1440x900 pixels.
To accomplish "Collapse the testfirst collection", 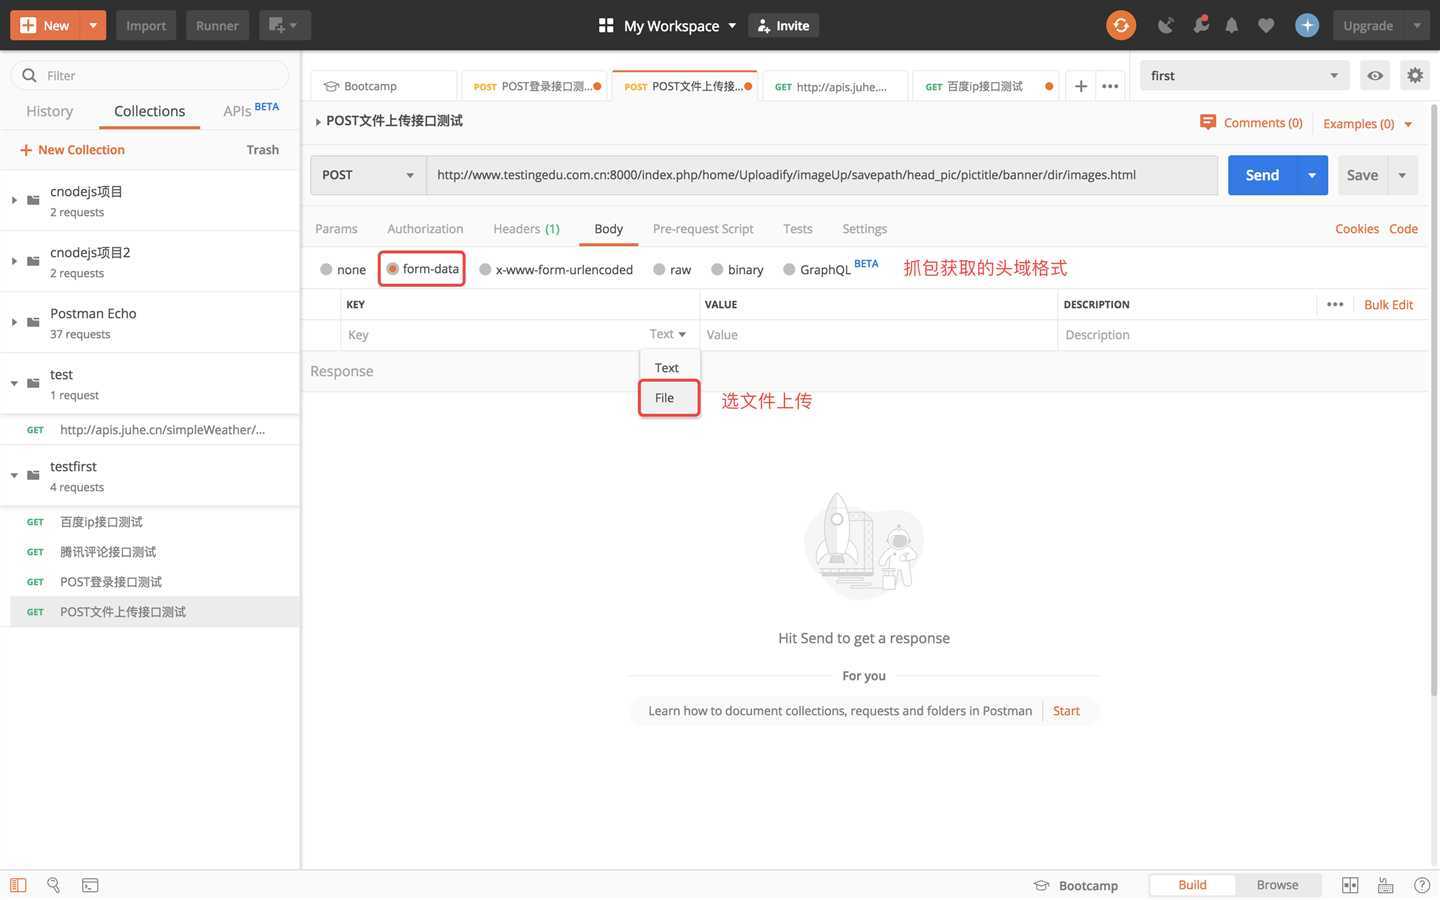I will (x=14, y=475).
